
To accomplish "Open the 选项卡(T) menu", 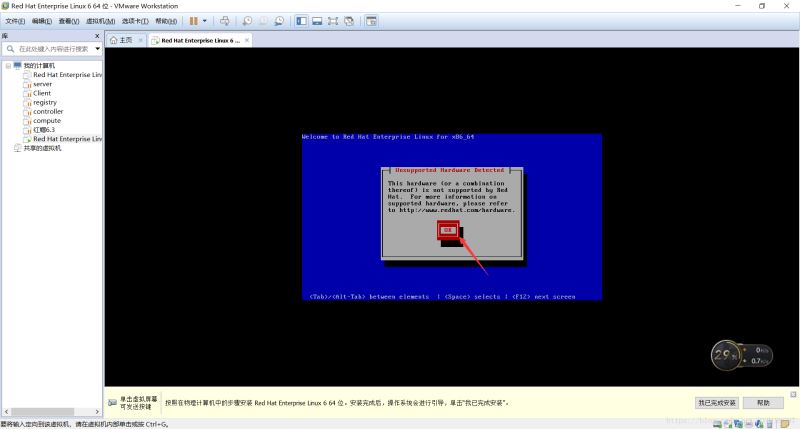I will [x=135, y=21].
